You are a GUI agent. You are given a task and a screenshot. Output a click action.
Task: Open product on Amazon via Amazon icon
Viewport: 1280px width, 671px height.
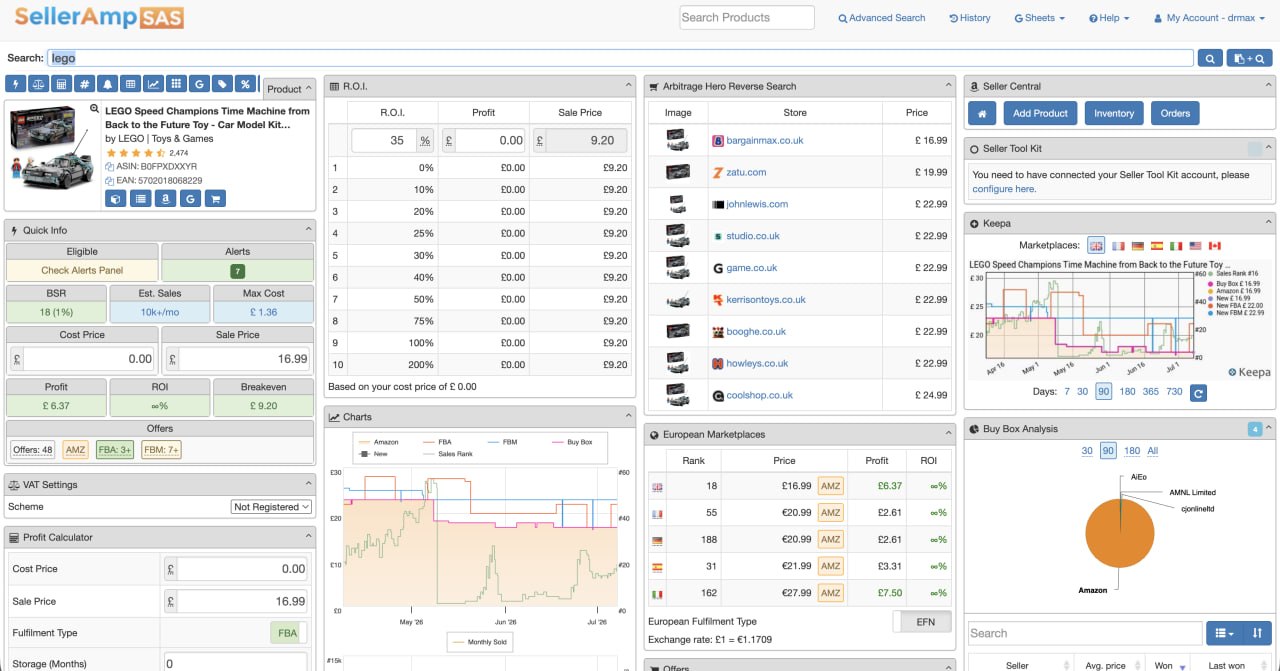click(x=165, y=198)
